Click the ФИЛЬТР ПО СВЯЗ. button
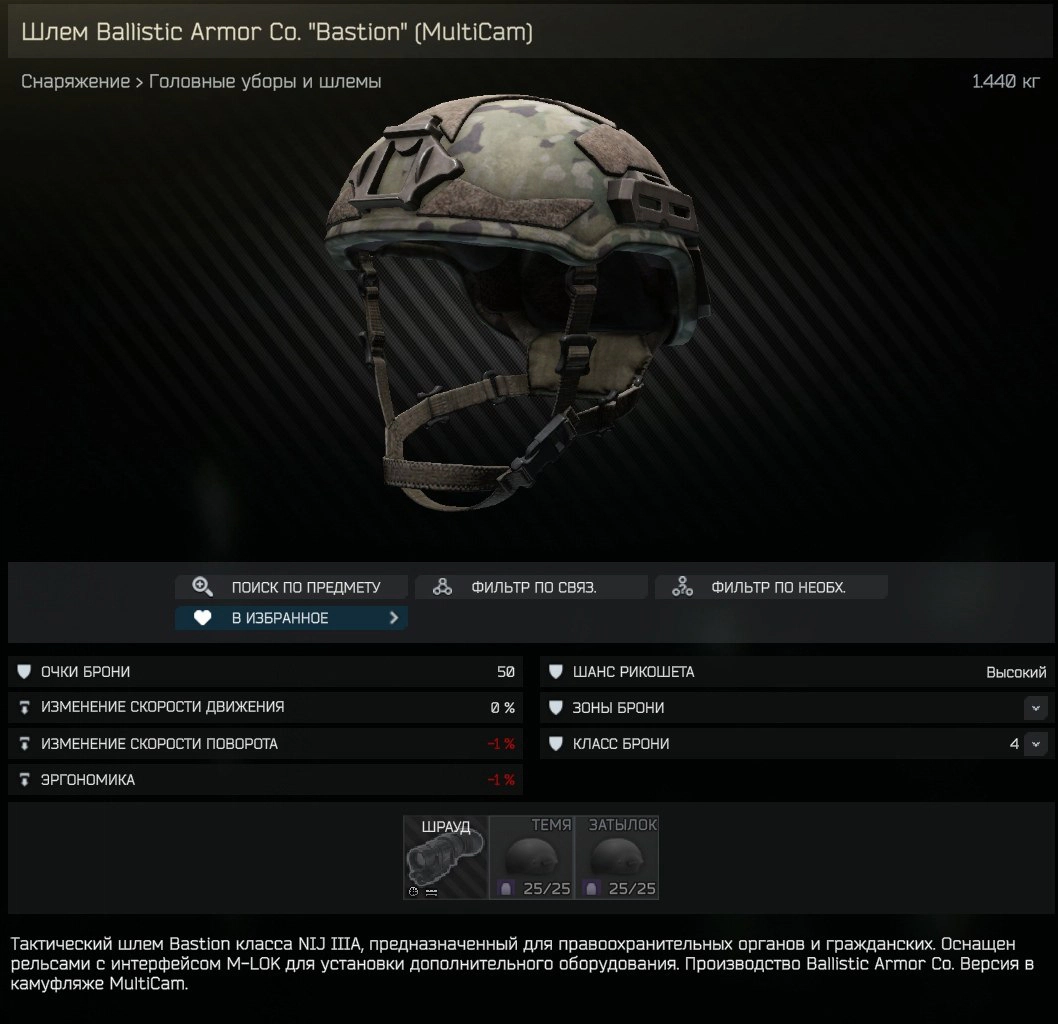This screenshot has height=1024, width=1058. pyautogui.click(x=532, y=587)
